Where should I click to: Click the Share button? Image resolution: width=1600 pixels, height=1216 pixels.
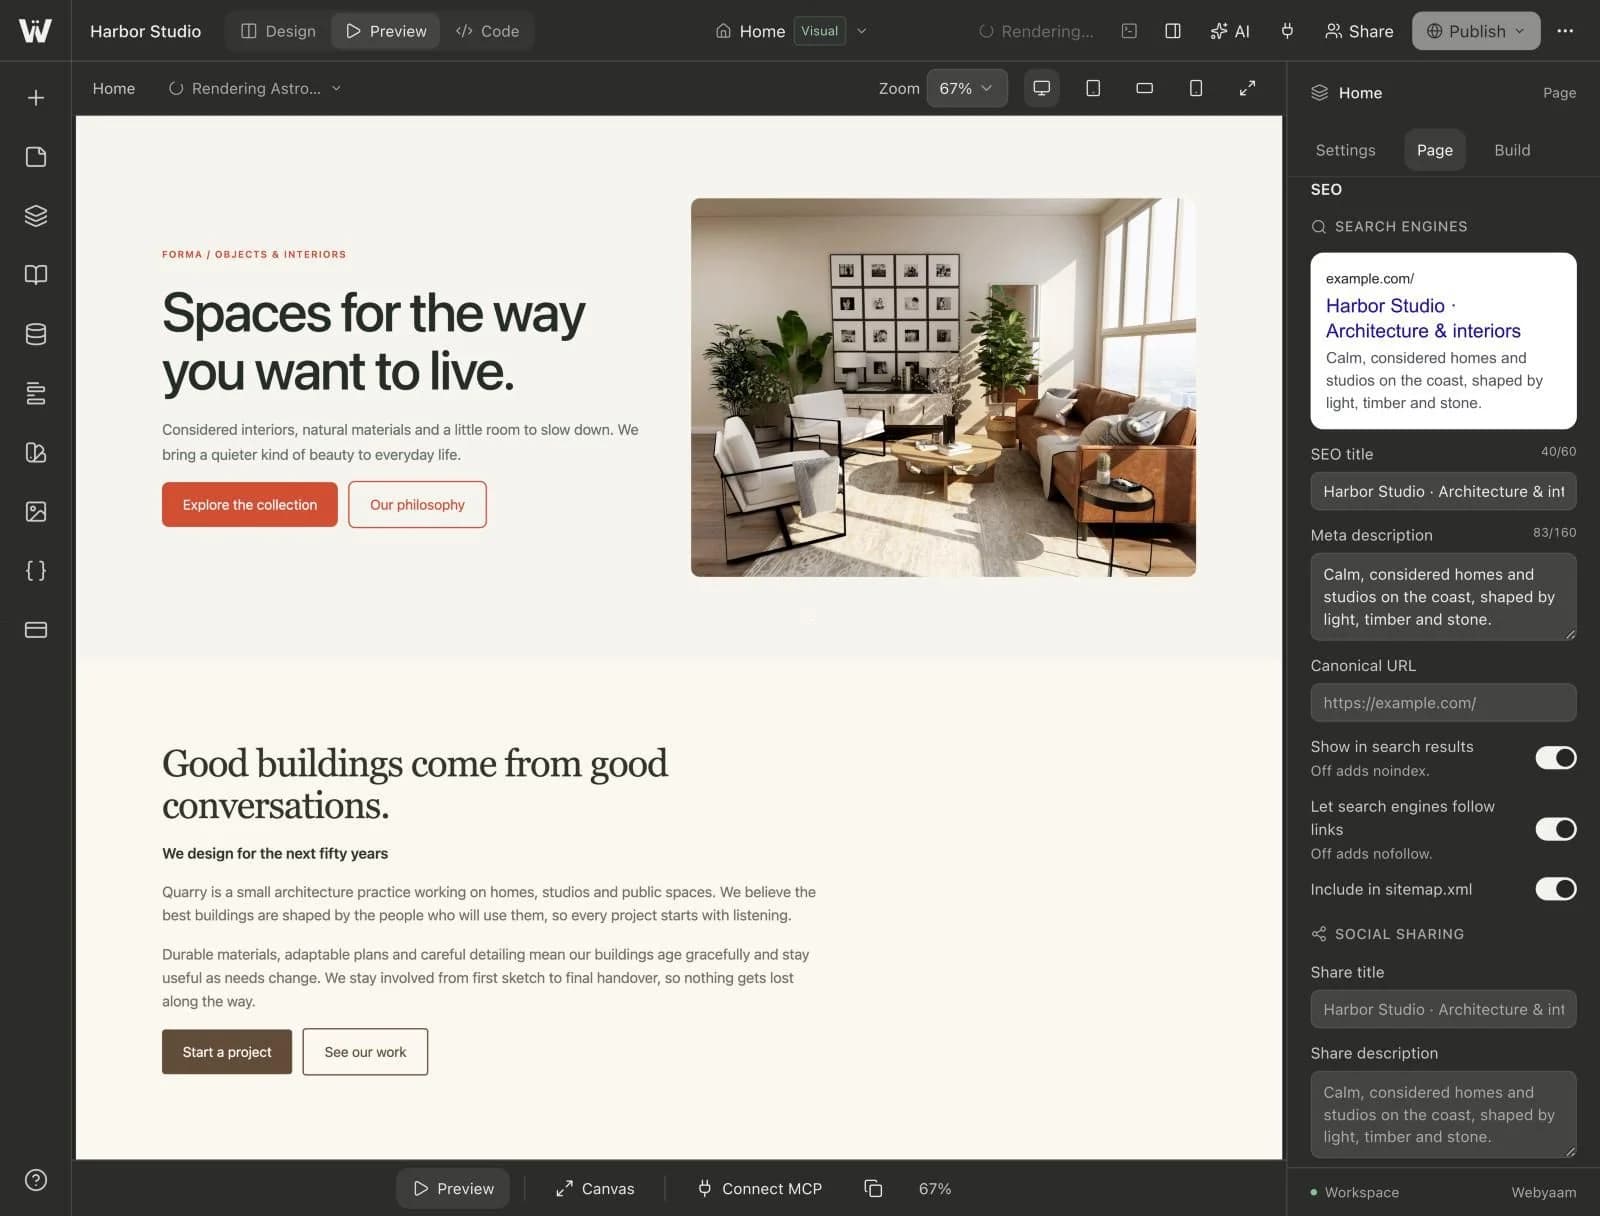click(x=1359, y=31)
